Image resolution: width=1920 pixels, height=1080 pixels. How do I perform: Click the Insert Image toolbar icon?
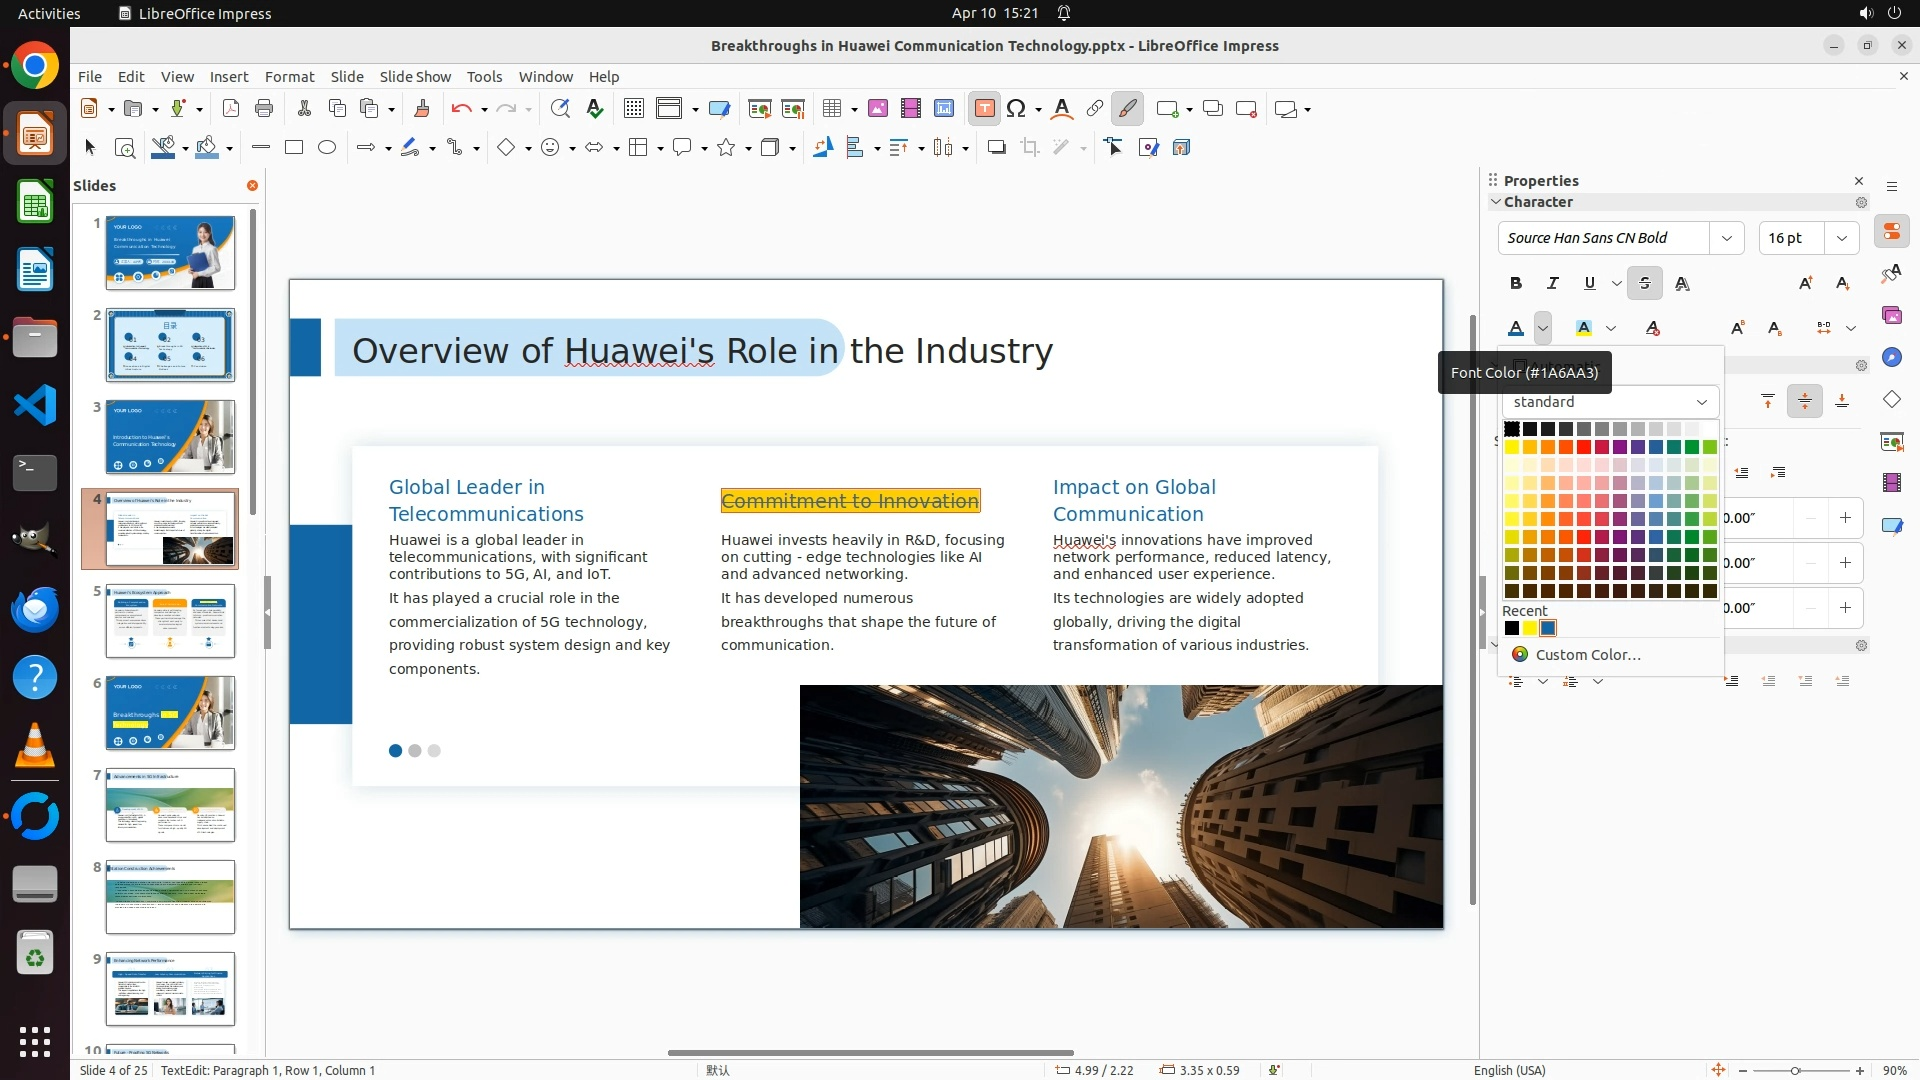point(877,109)
